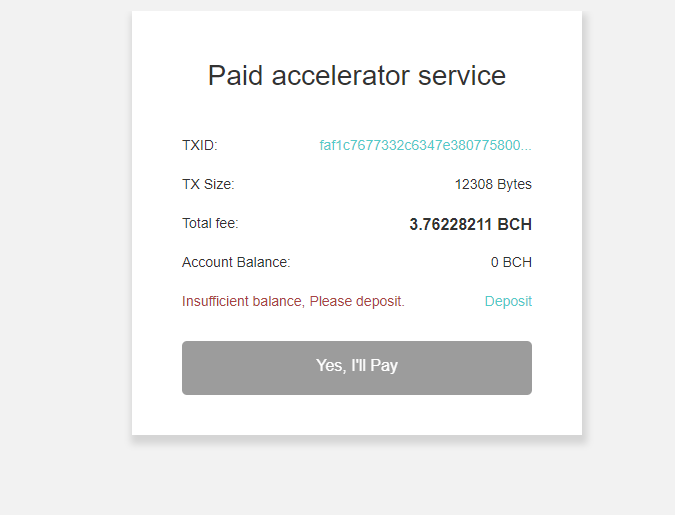Select the 12308 Bytes value
675x515 pixels.
pos(493,184)
